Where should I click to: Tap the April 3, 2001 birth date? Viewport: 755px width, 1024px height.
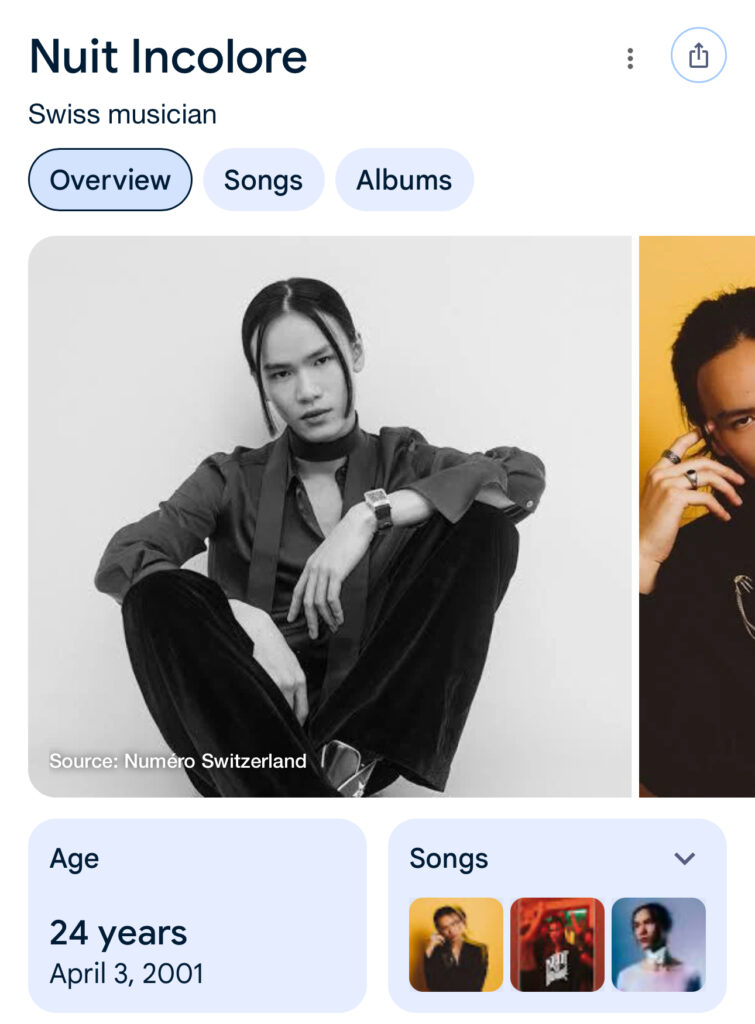[x=127, y=974]
